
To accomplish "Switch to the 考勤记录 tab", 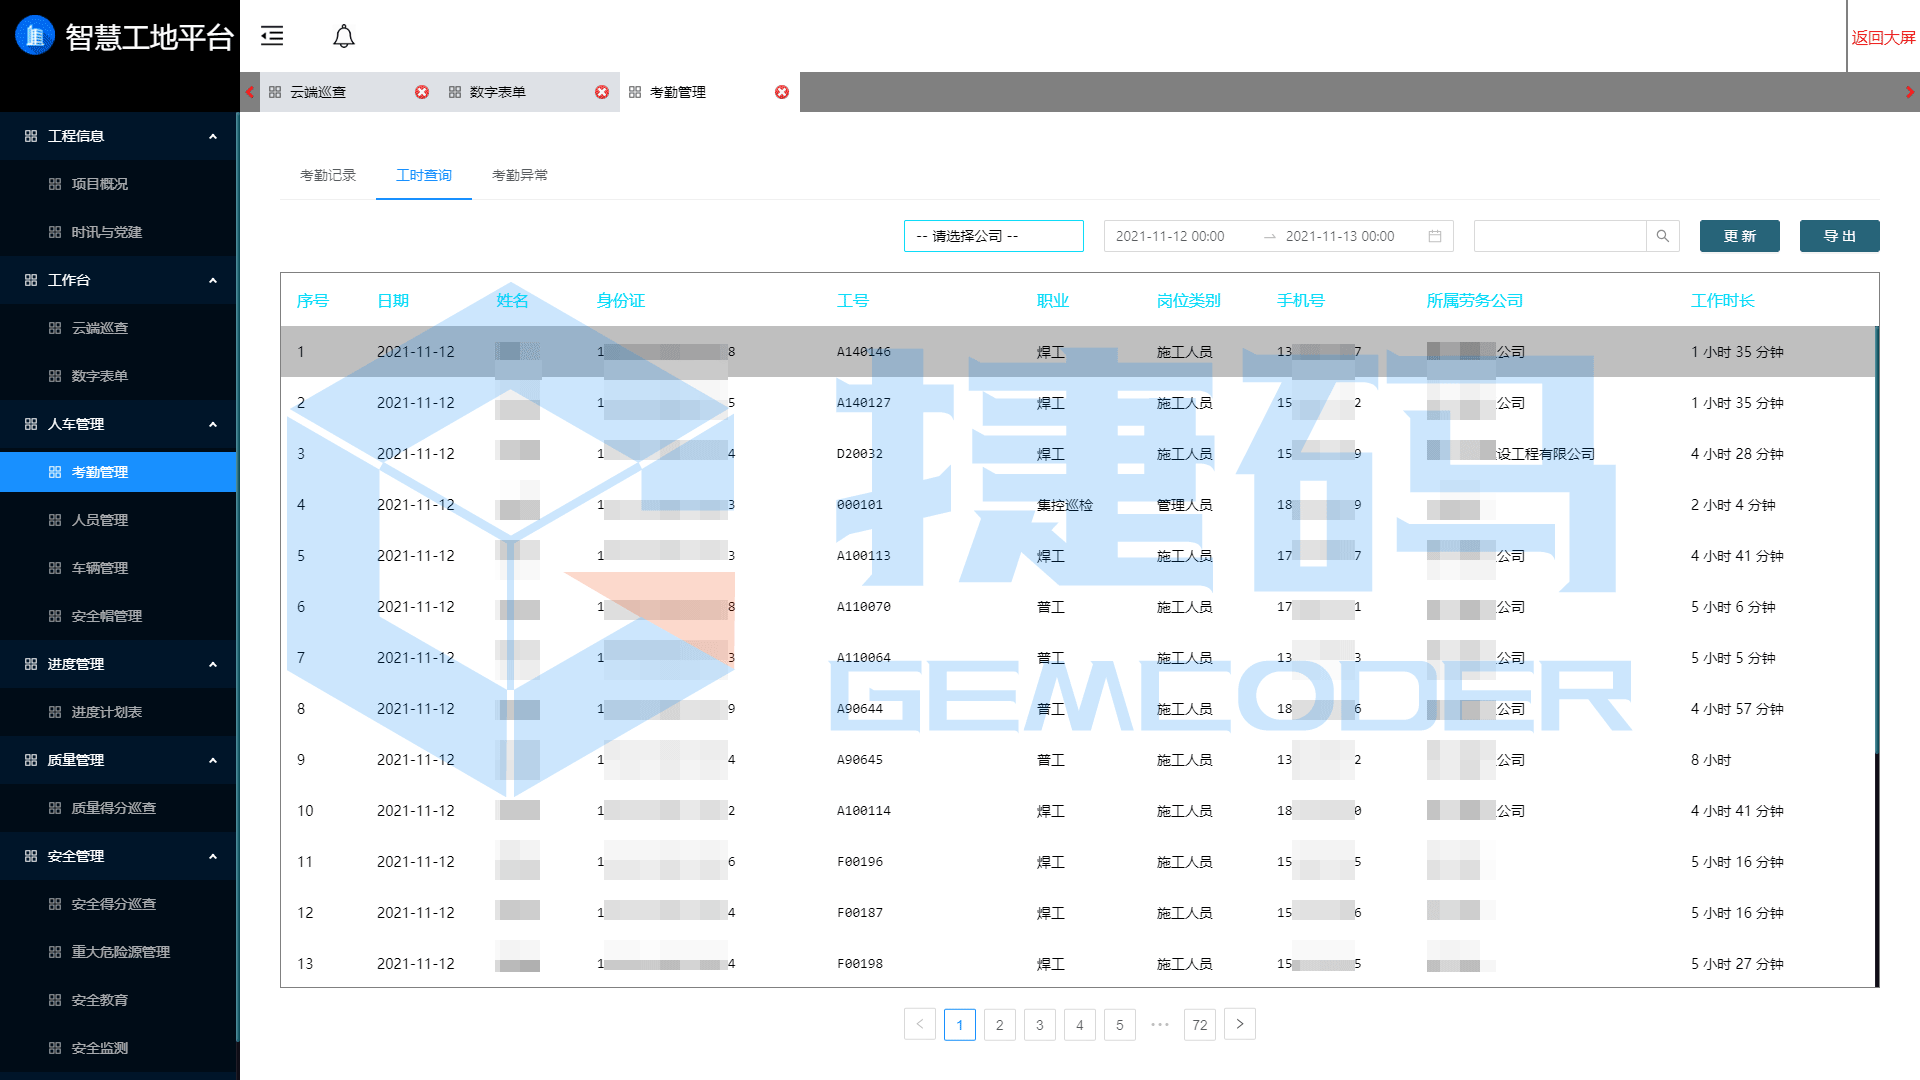I will click(326, 175).
